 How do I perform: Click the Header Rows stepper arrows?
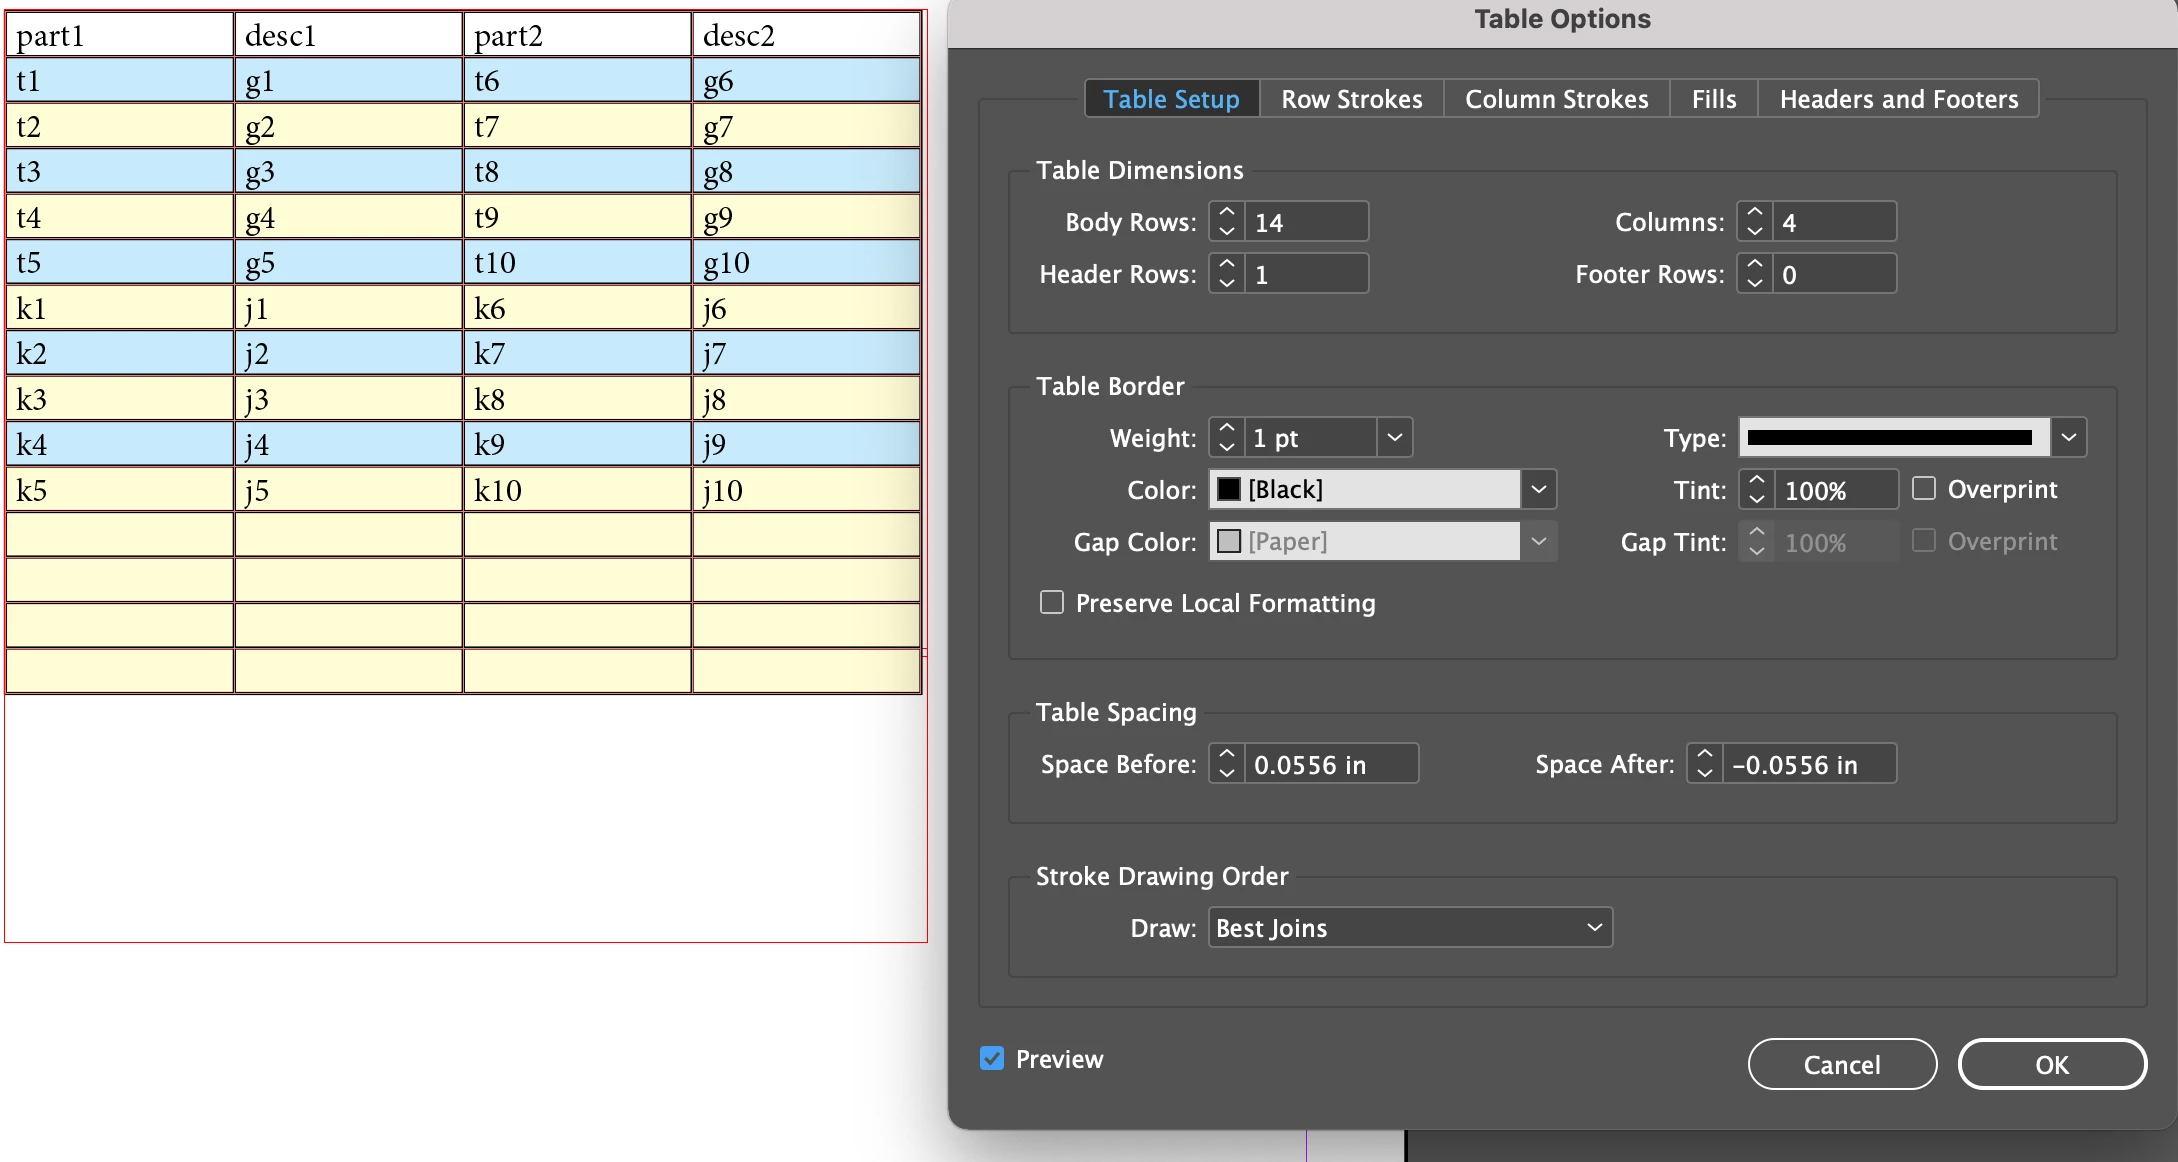point(1227,274)
